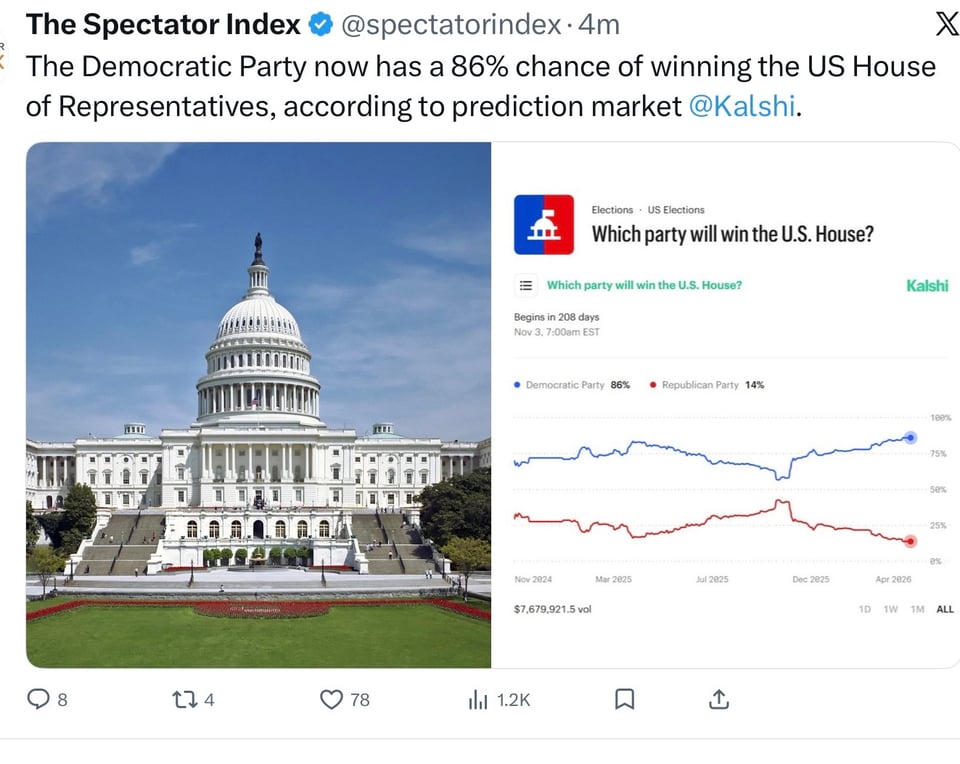
Task: Select the ALL time range option
Action: tap(944, 608)
